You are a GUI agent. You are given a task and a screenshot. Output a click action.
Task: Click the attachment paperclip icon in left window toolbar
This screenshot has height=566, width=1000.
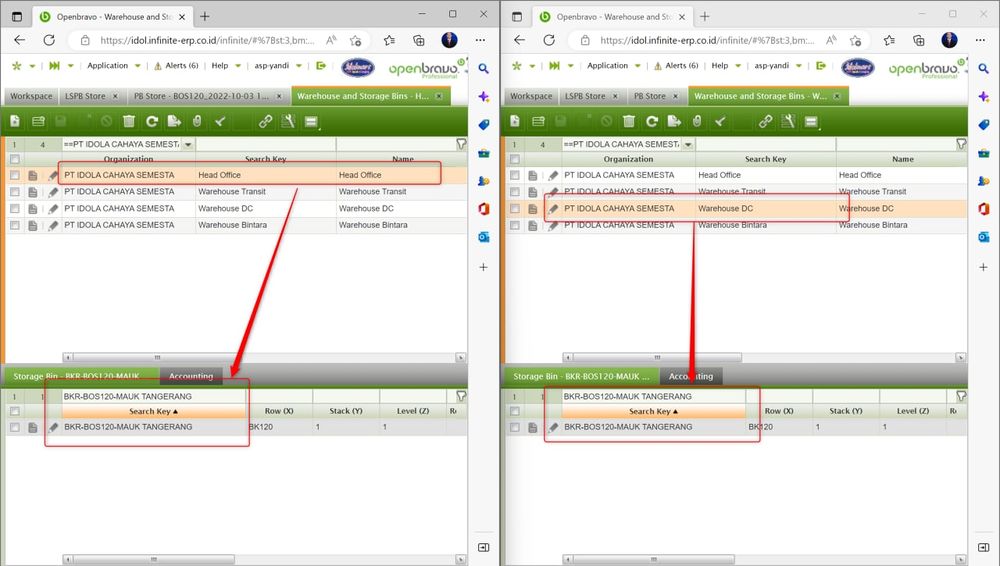197,121
